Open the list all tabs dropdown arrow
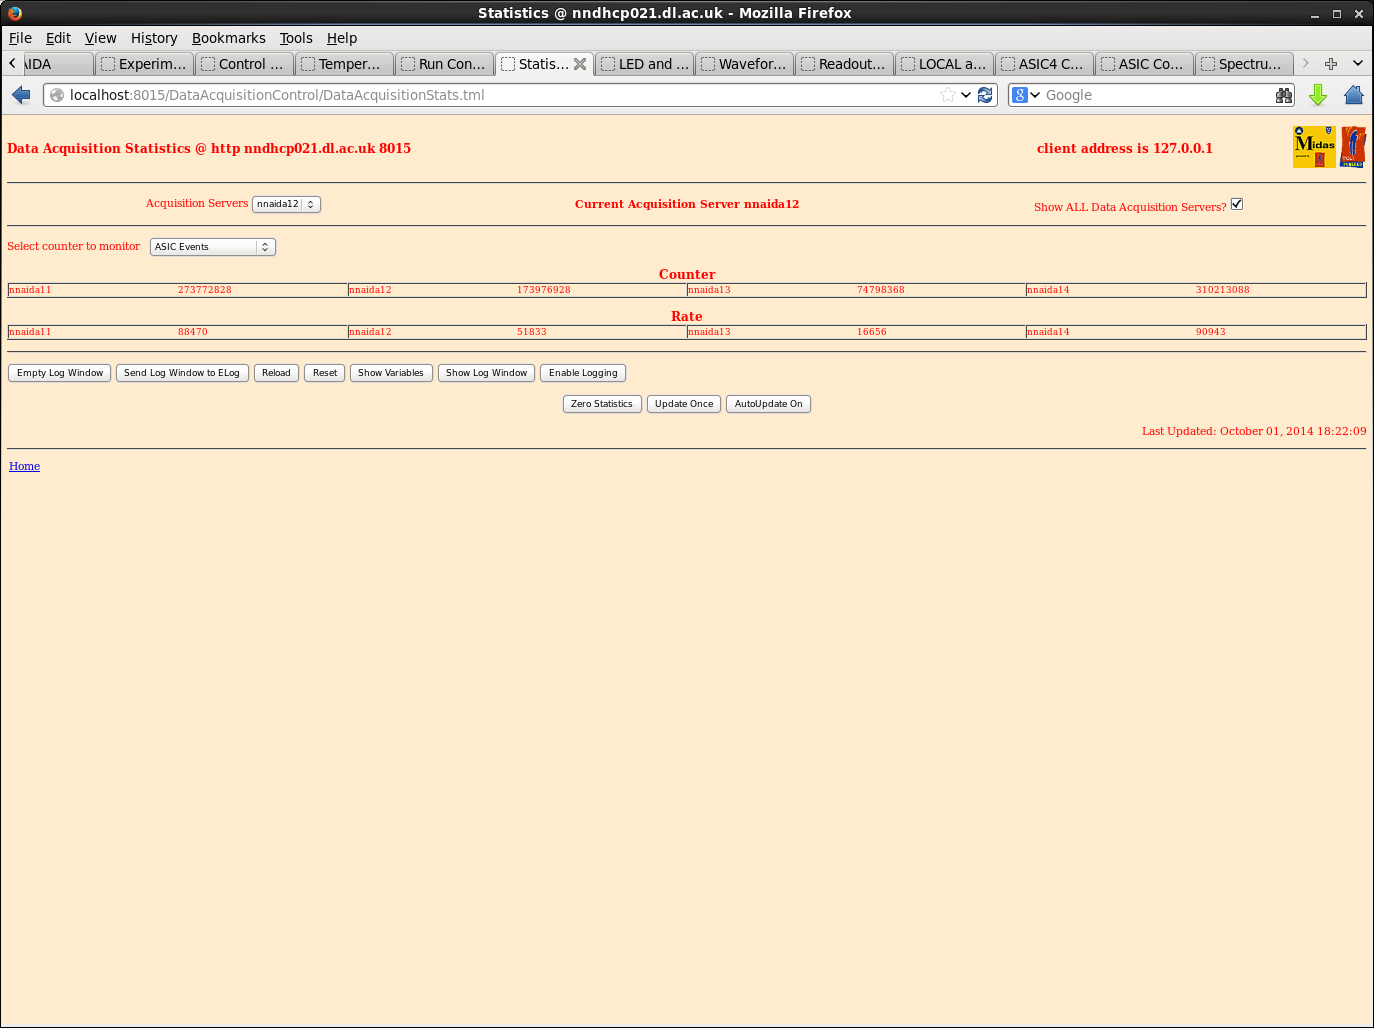1374x1028 pixels. coord(1357,64)
